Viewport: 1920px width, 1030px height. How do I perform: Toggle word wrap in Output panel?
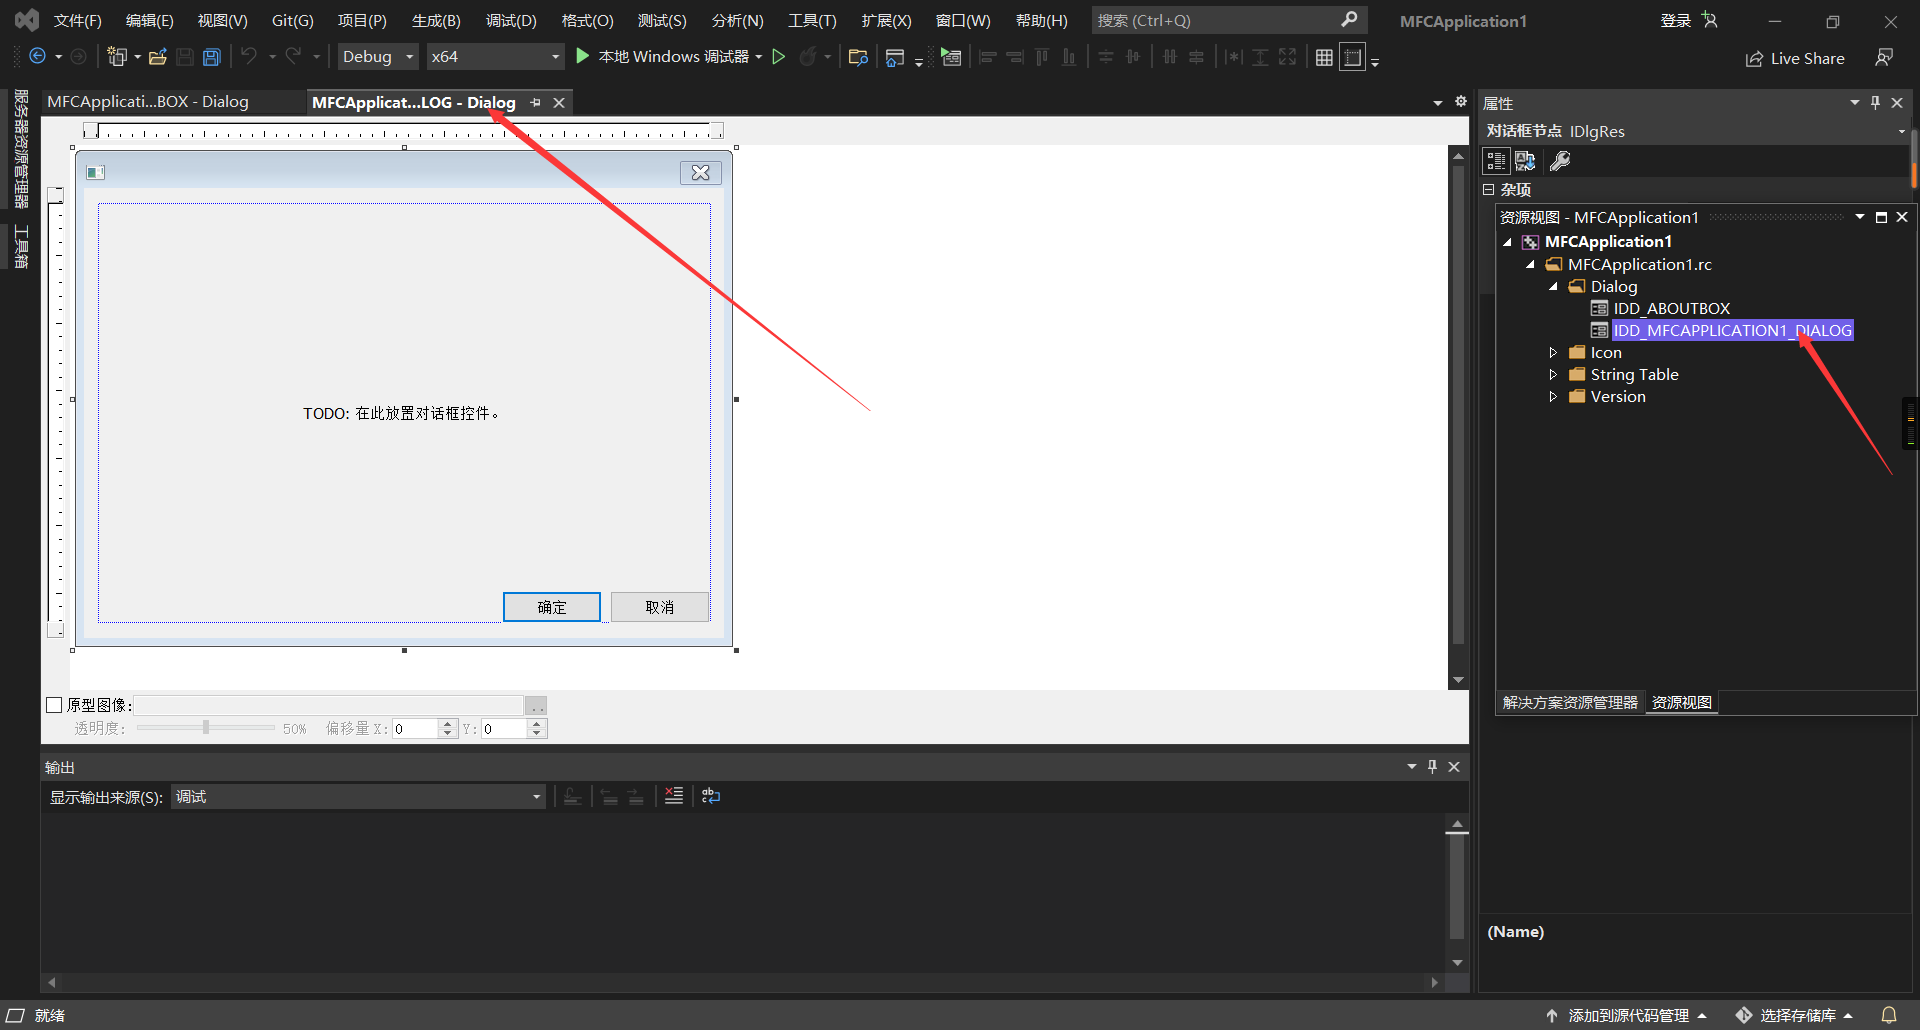[711, 796]
